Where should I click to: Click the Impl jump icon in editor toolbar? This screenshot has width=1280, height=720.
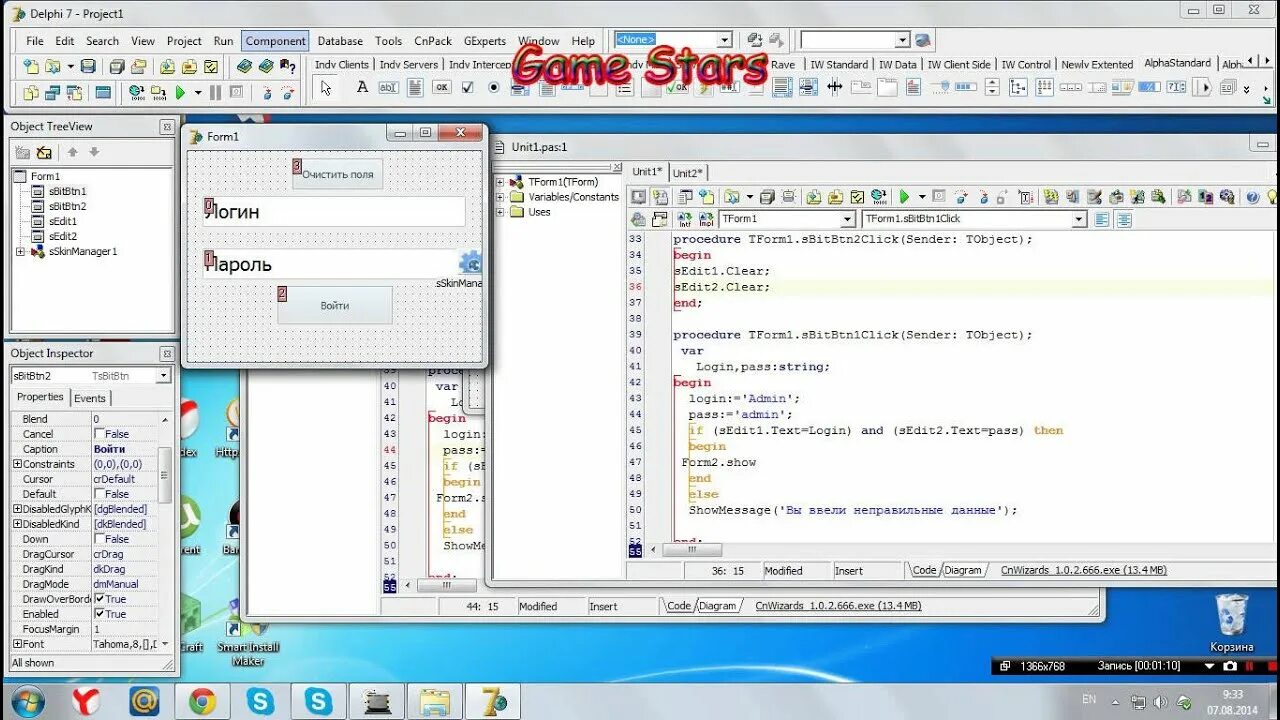pos(706,219)
